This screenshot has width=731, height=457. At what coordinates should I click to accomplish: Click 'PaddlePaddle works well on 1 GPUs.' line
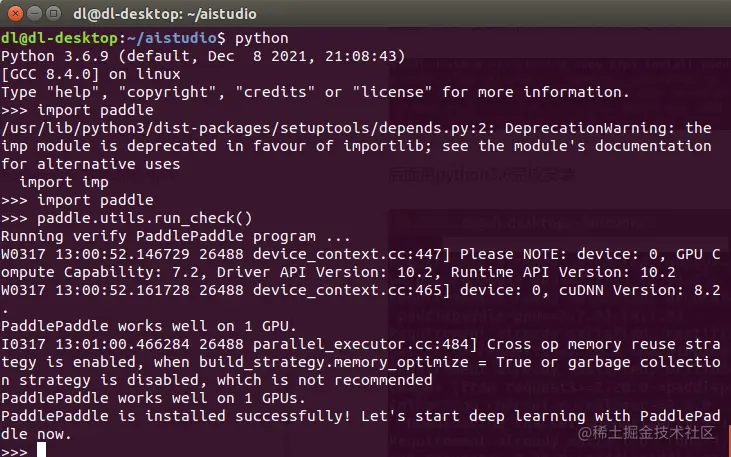[x=153, y=398]
